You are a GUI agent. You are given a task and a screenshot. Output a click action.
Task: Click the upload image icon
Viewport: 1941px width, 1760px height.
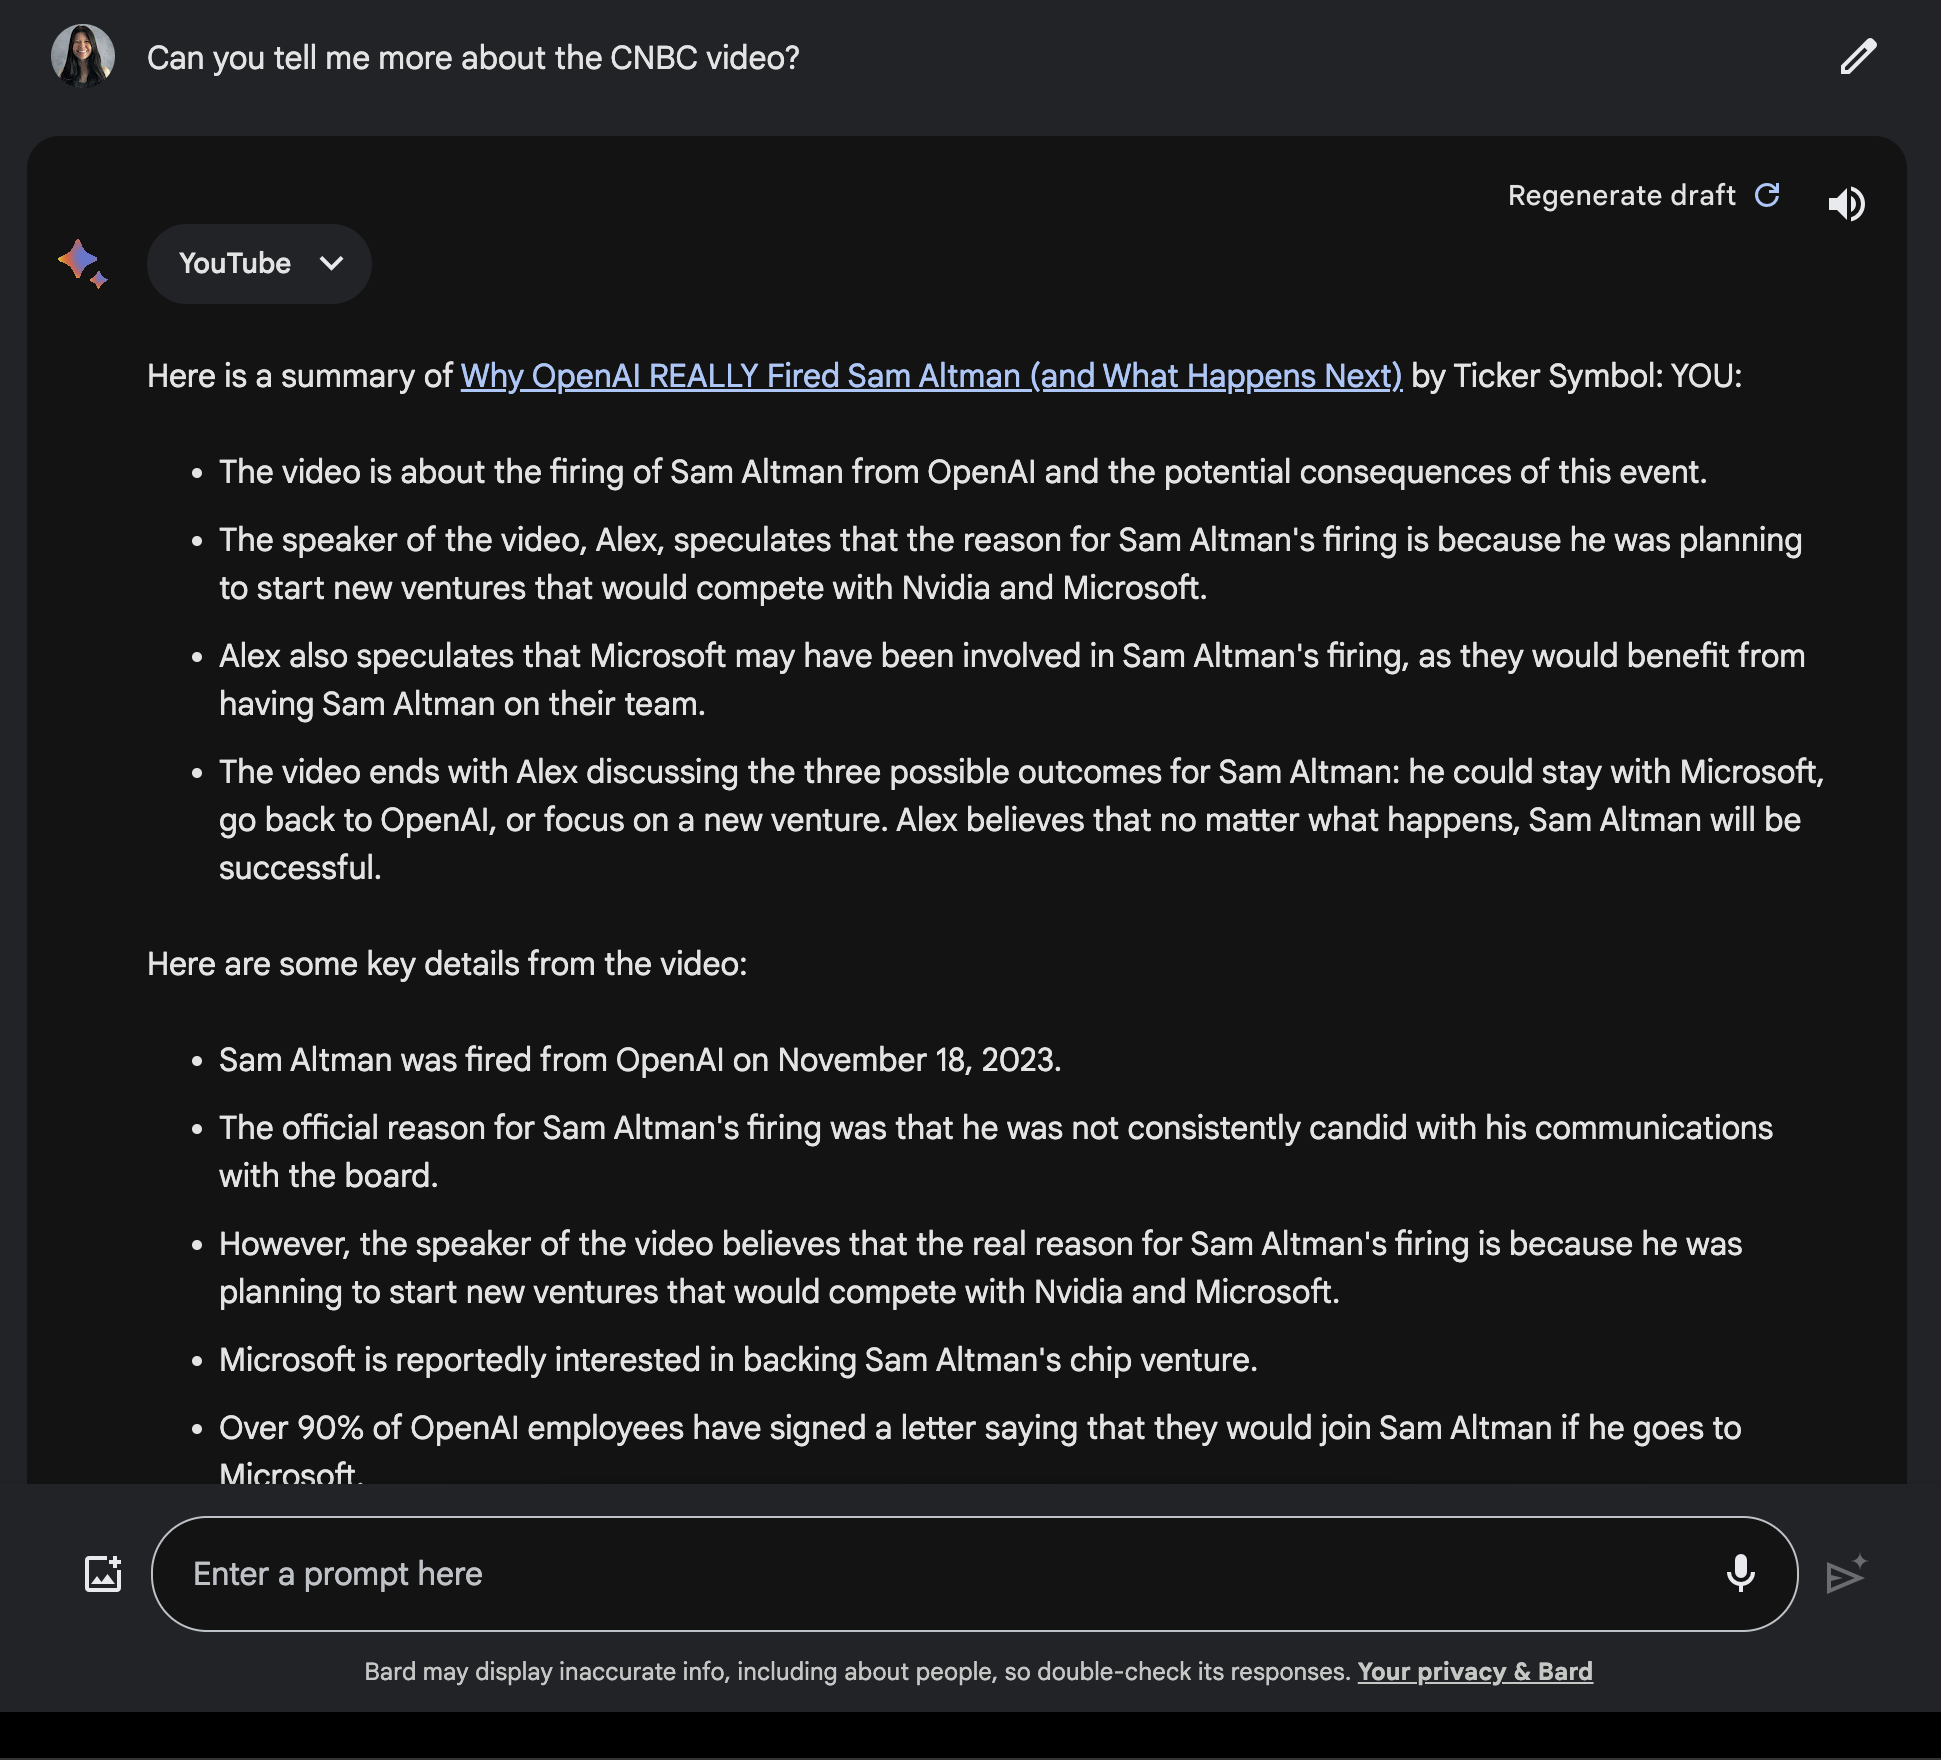(x=103, y=1574)
